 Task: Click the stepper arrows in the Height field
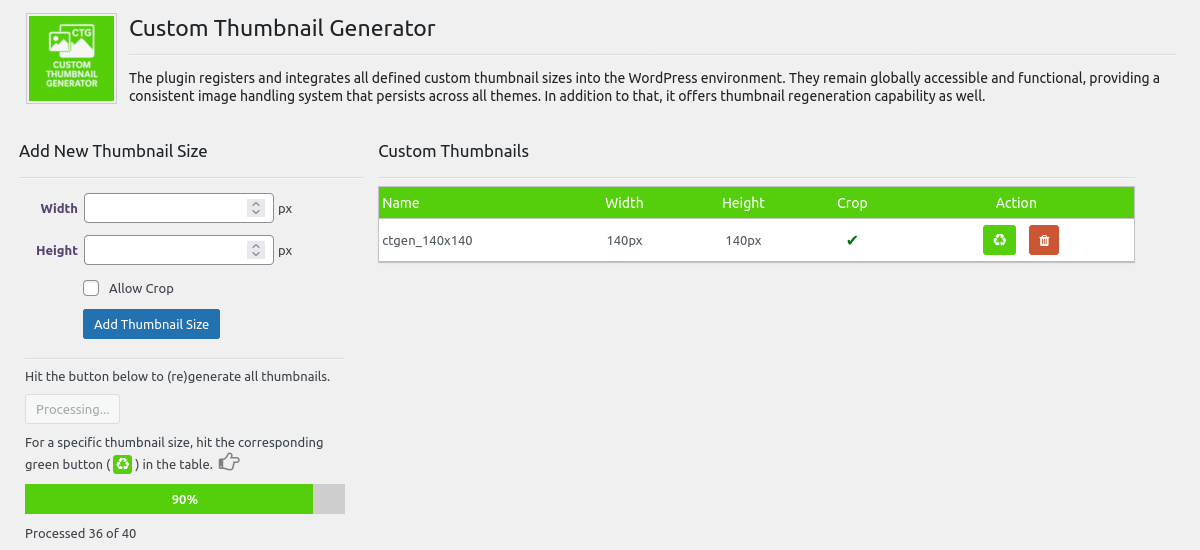pos(256,250)
